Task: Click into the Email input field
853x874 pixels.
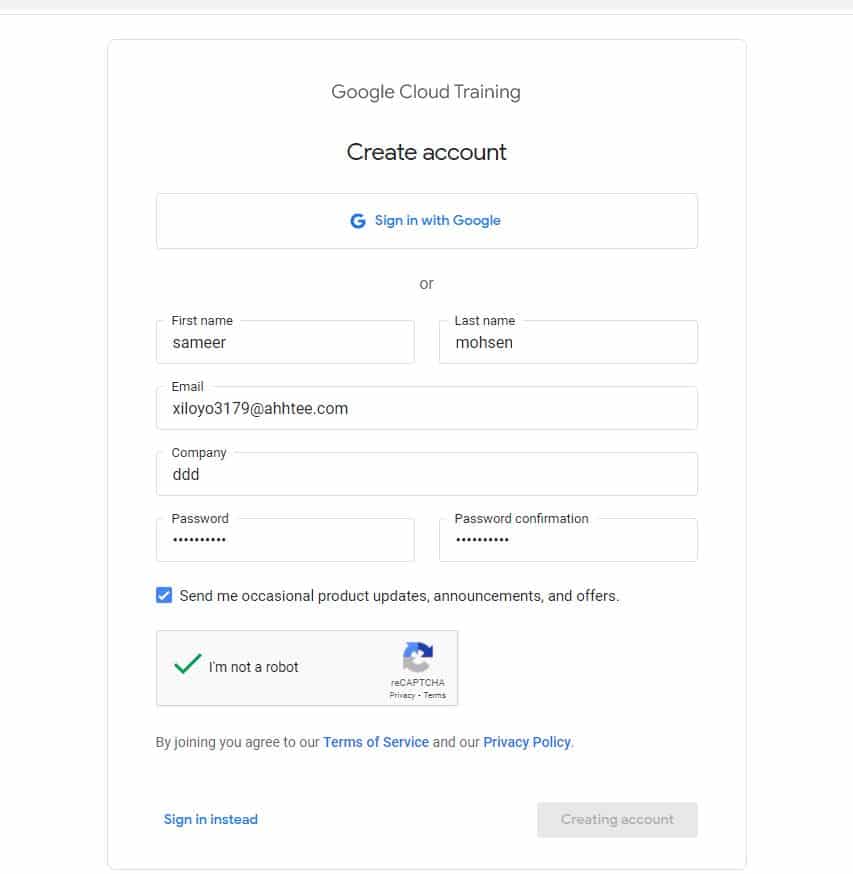Action: tap(426, 409)
